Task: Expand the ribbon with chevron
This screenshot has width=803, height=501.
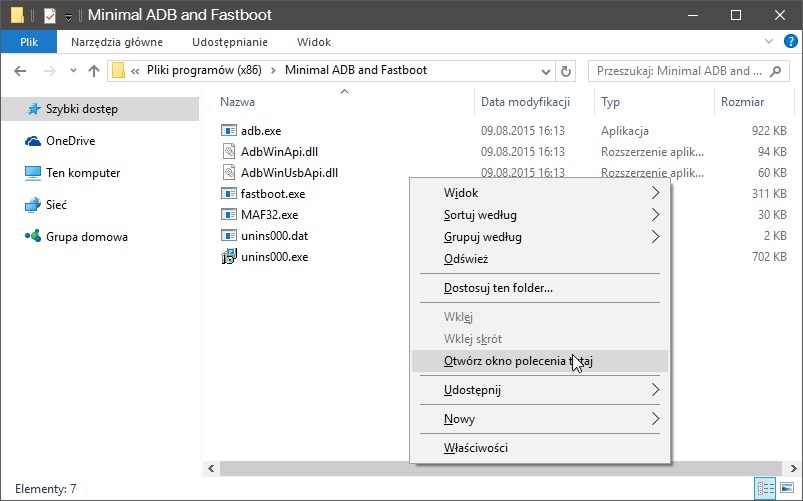Action: (x=769, y=41)
